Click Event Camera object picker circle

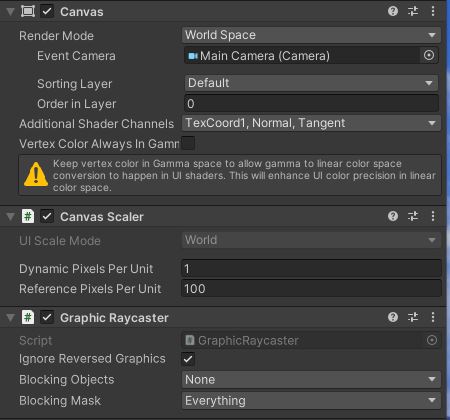click(429, 55)
